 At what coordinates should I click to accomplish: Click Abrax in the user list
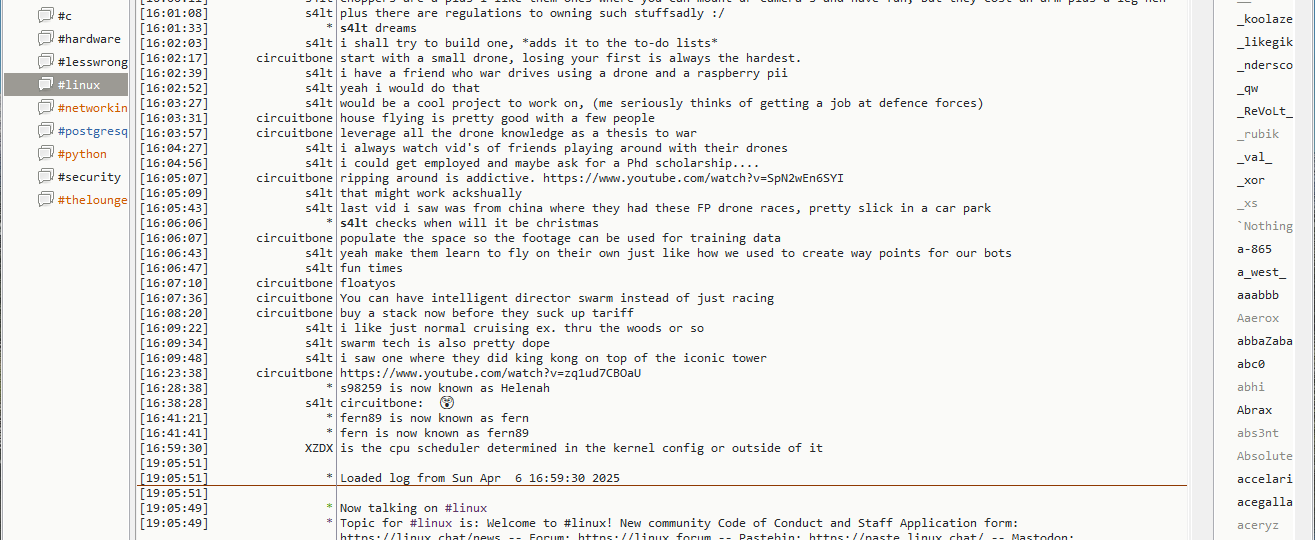click(x=1254, y=410)
